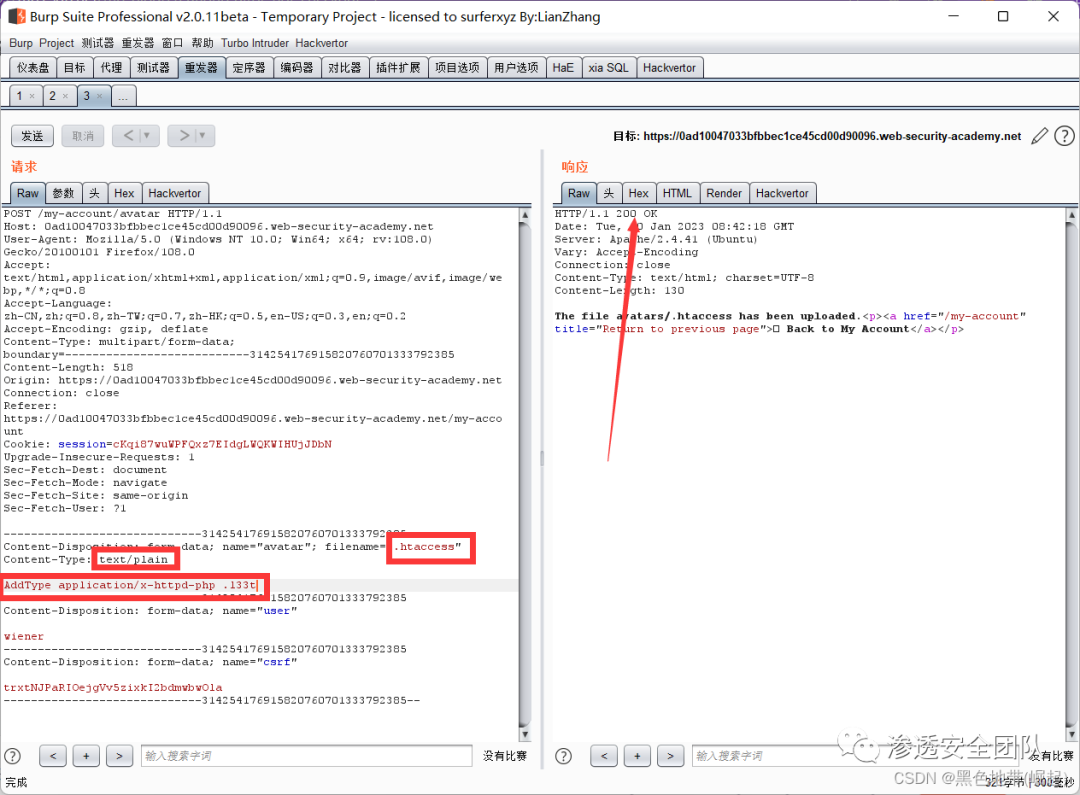Screen dimensions: 1080x795
Task: Switch to the 编码器 tab
Action: (297, 68)
